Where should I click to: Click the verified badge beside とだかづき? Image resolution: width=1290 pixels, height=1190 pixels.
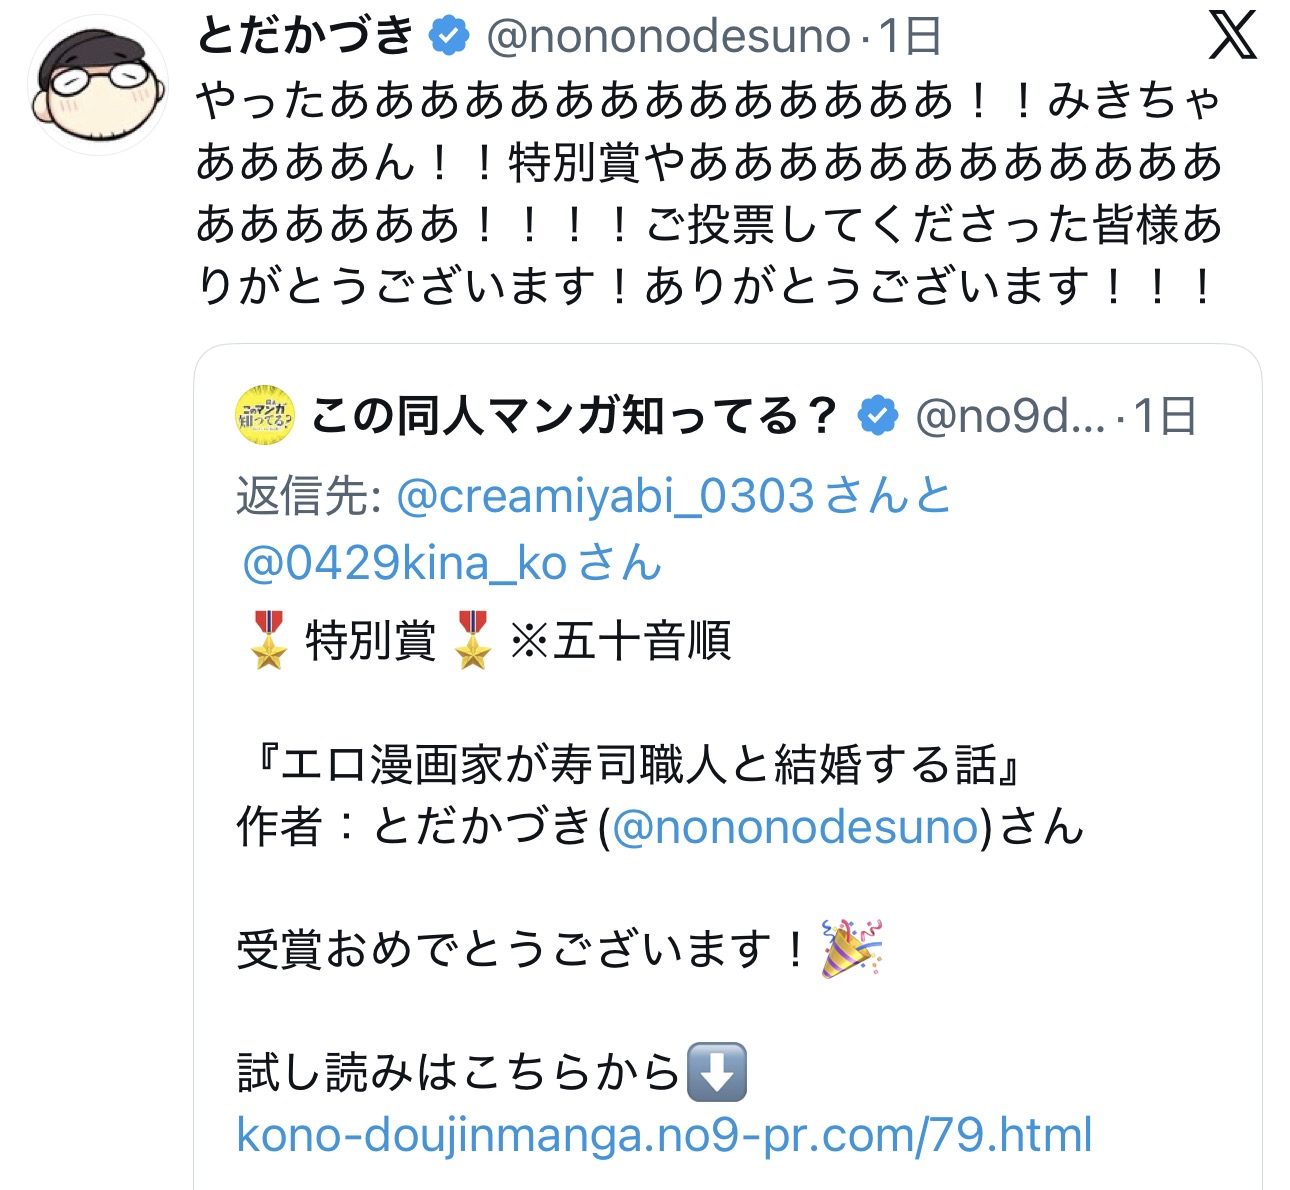pyautogui.click(x=449, y=37)
